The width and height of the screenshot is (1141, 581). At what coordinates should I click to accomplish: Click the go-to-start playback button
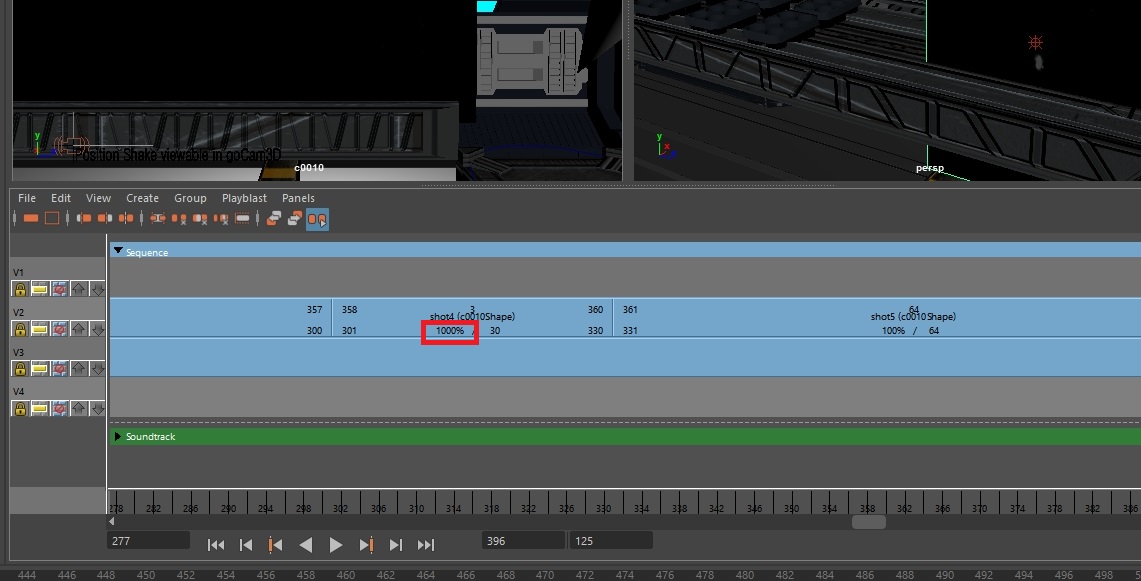(216, 544)
